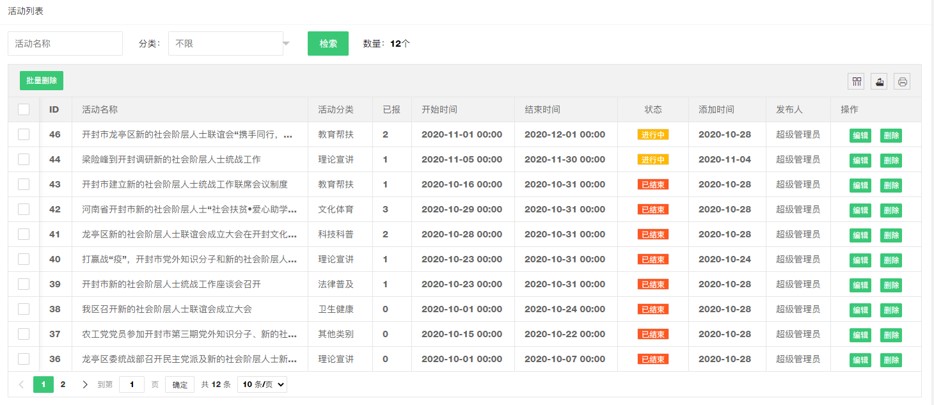Check the row with ID 39
Viewport: 934px width, 405px height.
24,284
